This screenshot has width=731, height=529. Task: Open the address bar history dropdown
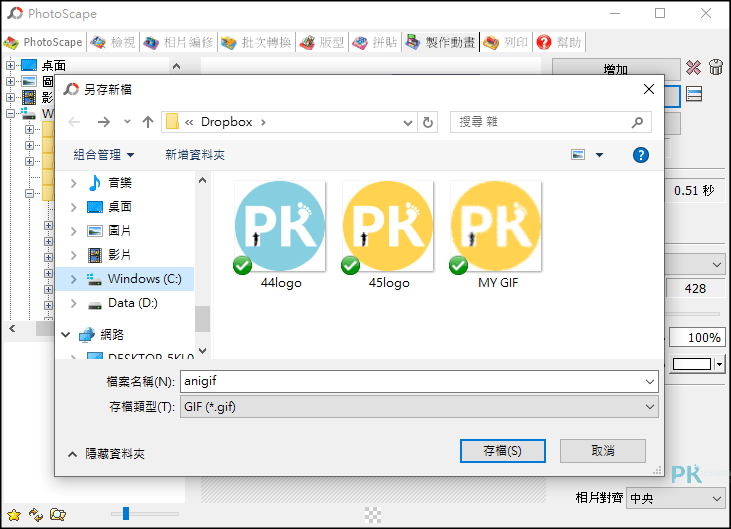click(x=408, y=123)
